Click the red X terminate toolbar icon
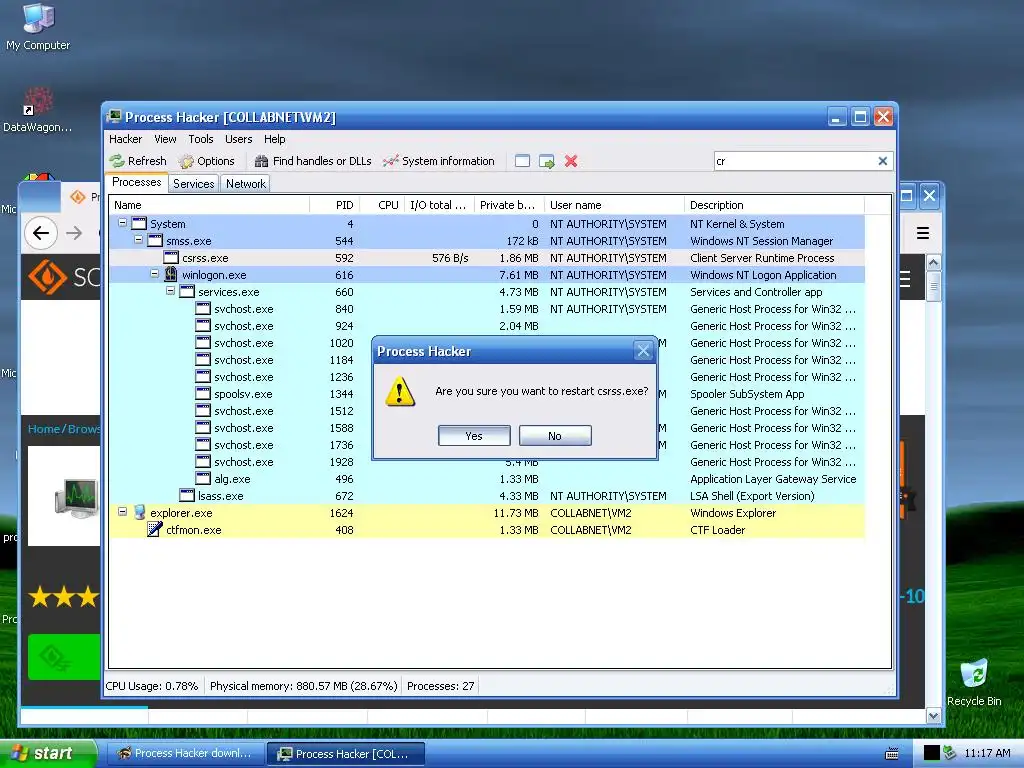 571,161
